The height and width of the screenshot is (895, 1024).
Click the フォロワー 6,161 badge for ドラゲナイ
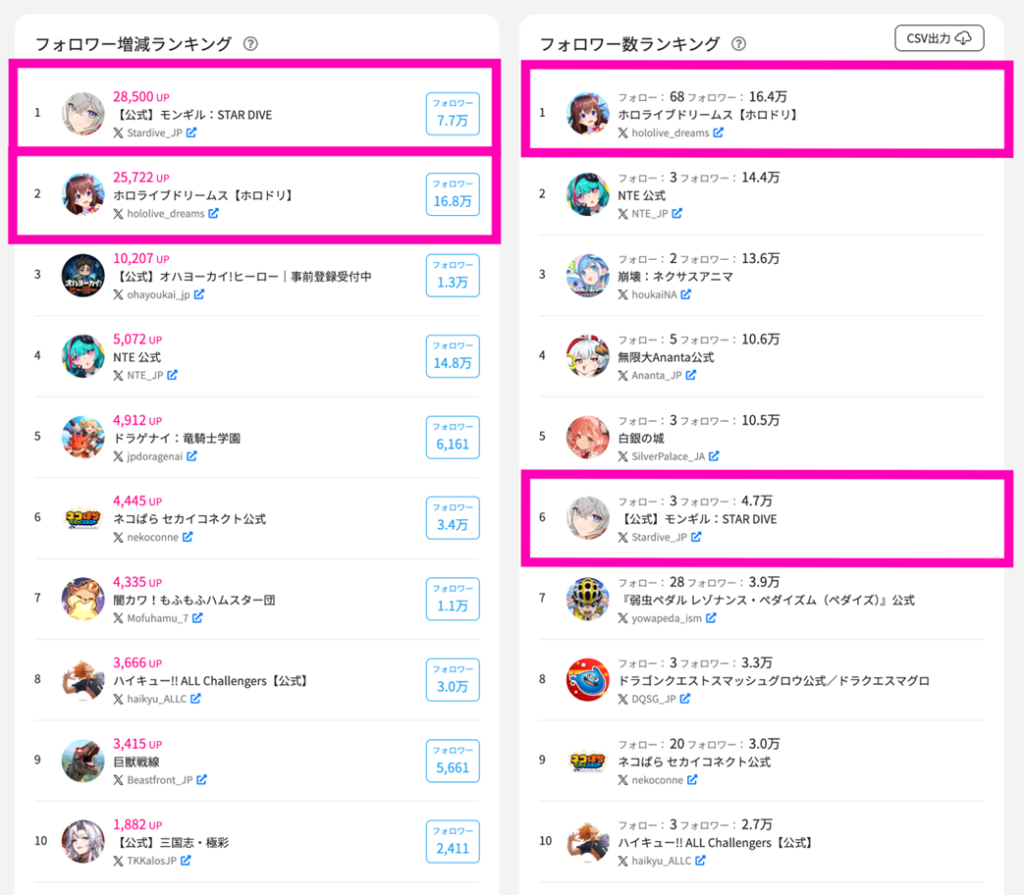pyautogui.click(x=453, y=437)
